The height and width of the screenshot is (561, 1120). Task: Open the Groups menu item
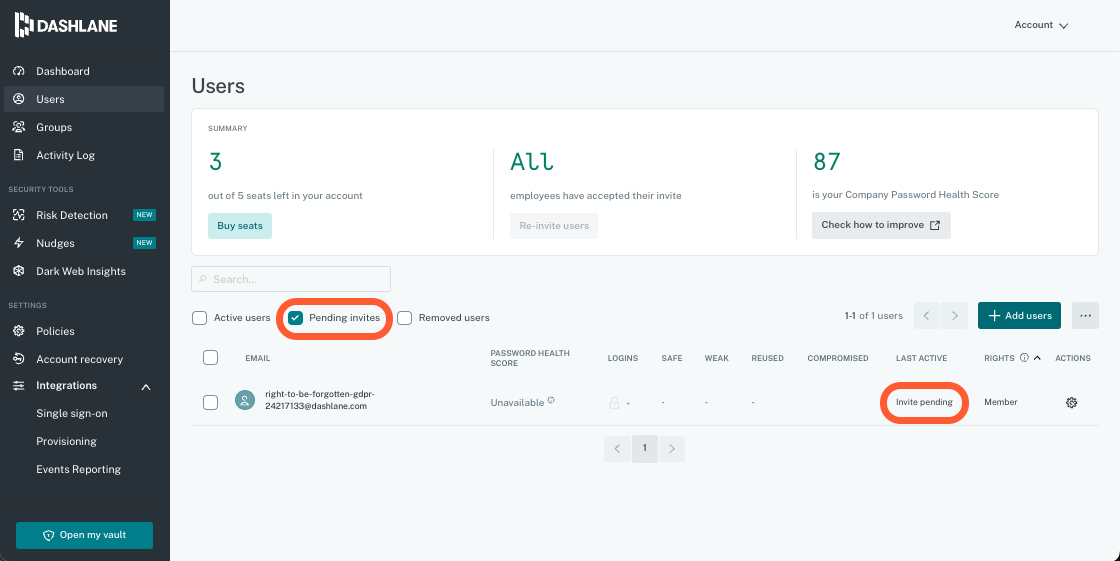click(54, 127)
